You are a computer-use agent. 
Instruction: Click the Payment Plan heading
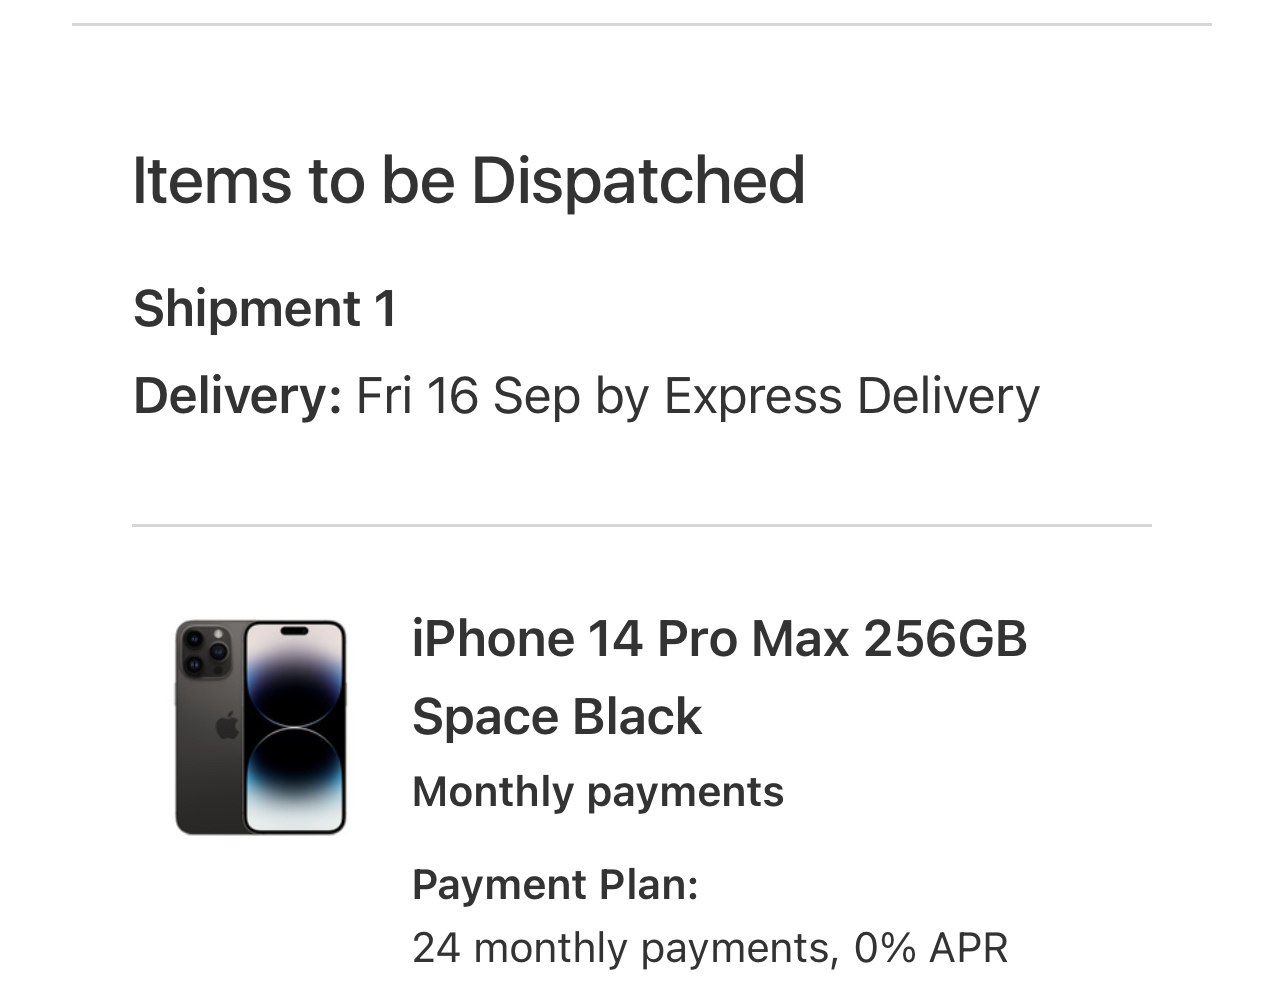(x=555, y=885)
